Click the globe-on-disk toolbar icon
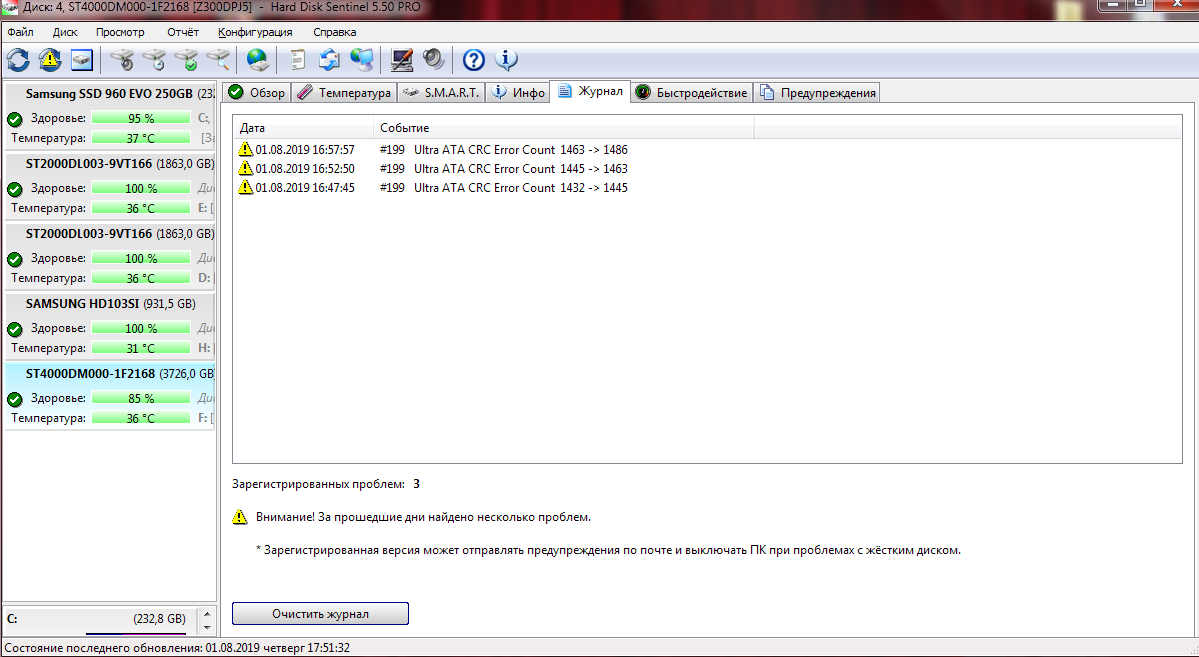The width and height of the screenshot is (1199, 657). point(258,60)
